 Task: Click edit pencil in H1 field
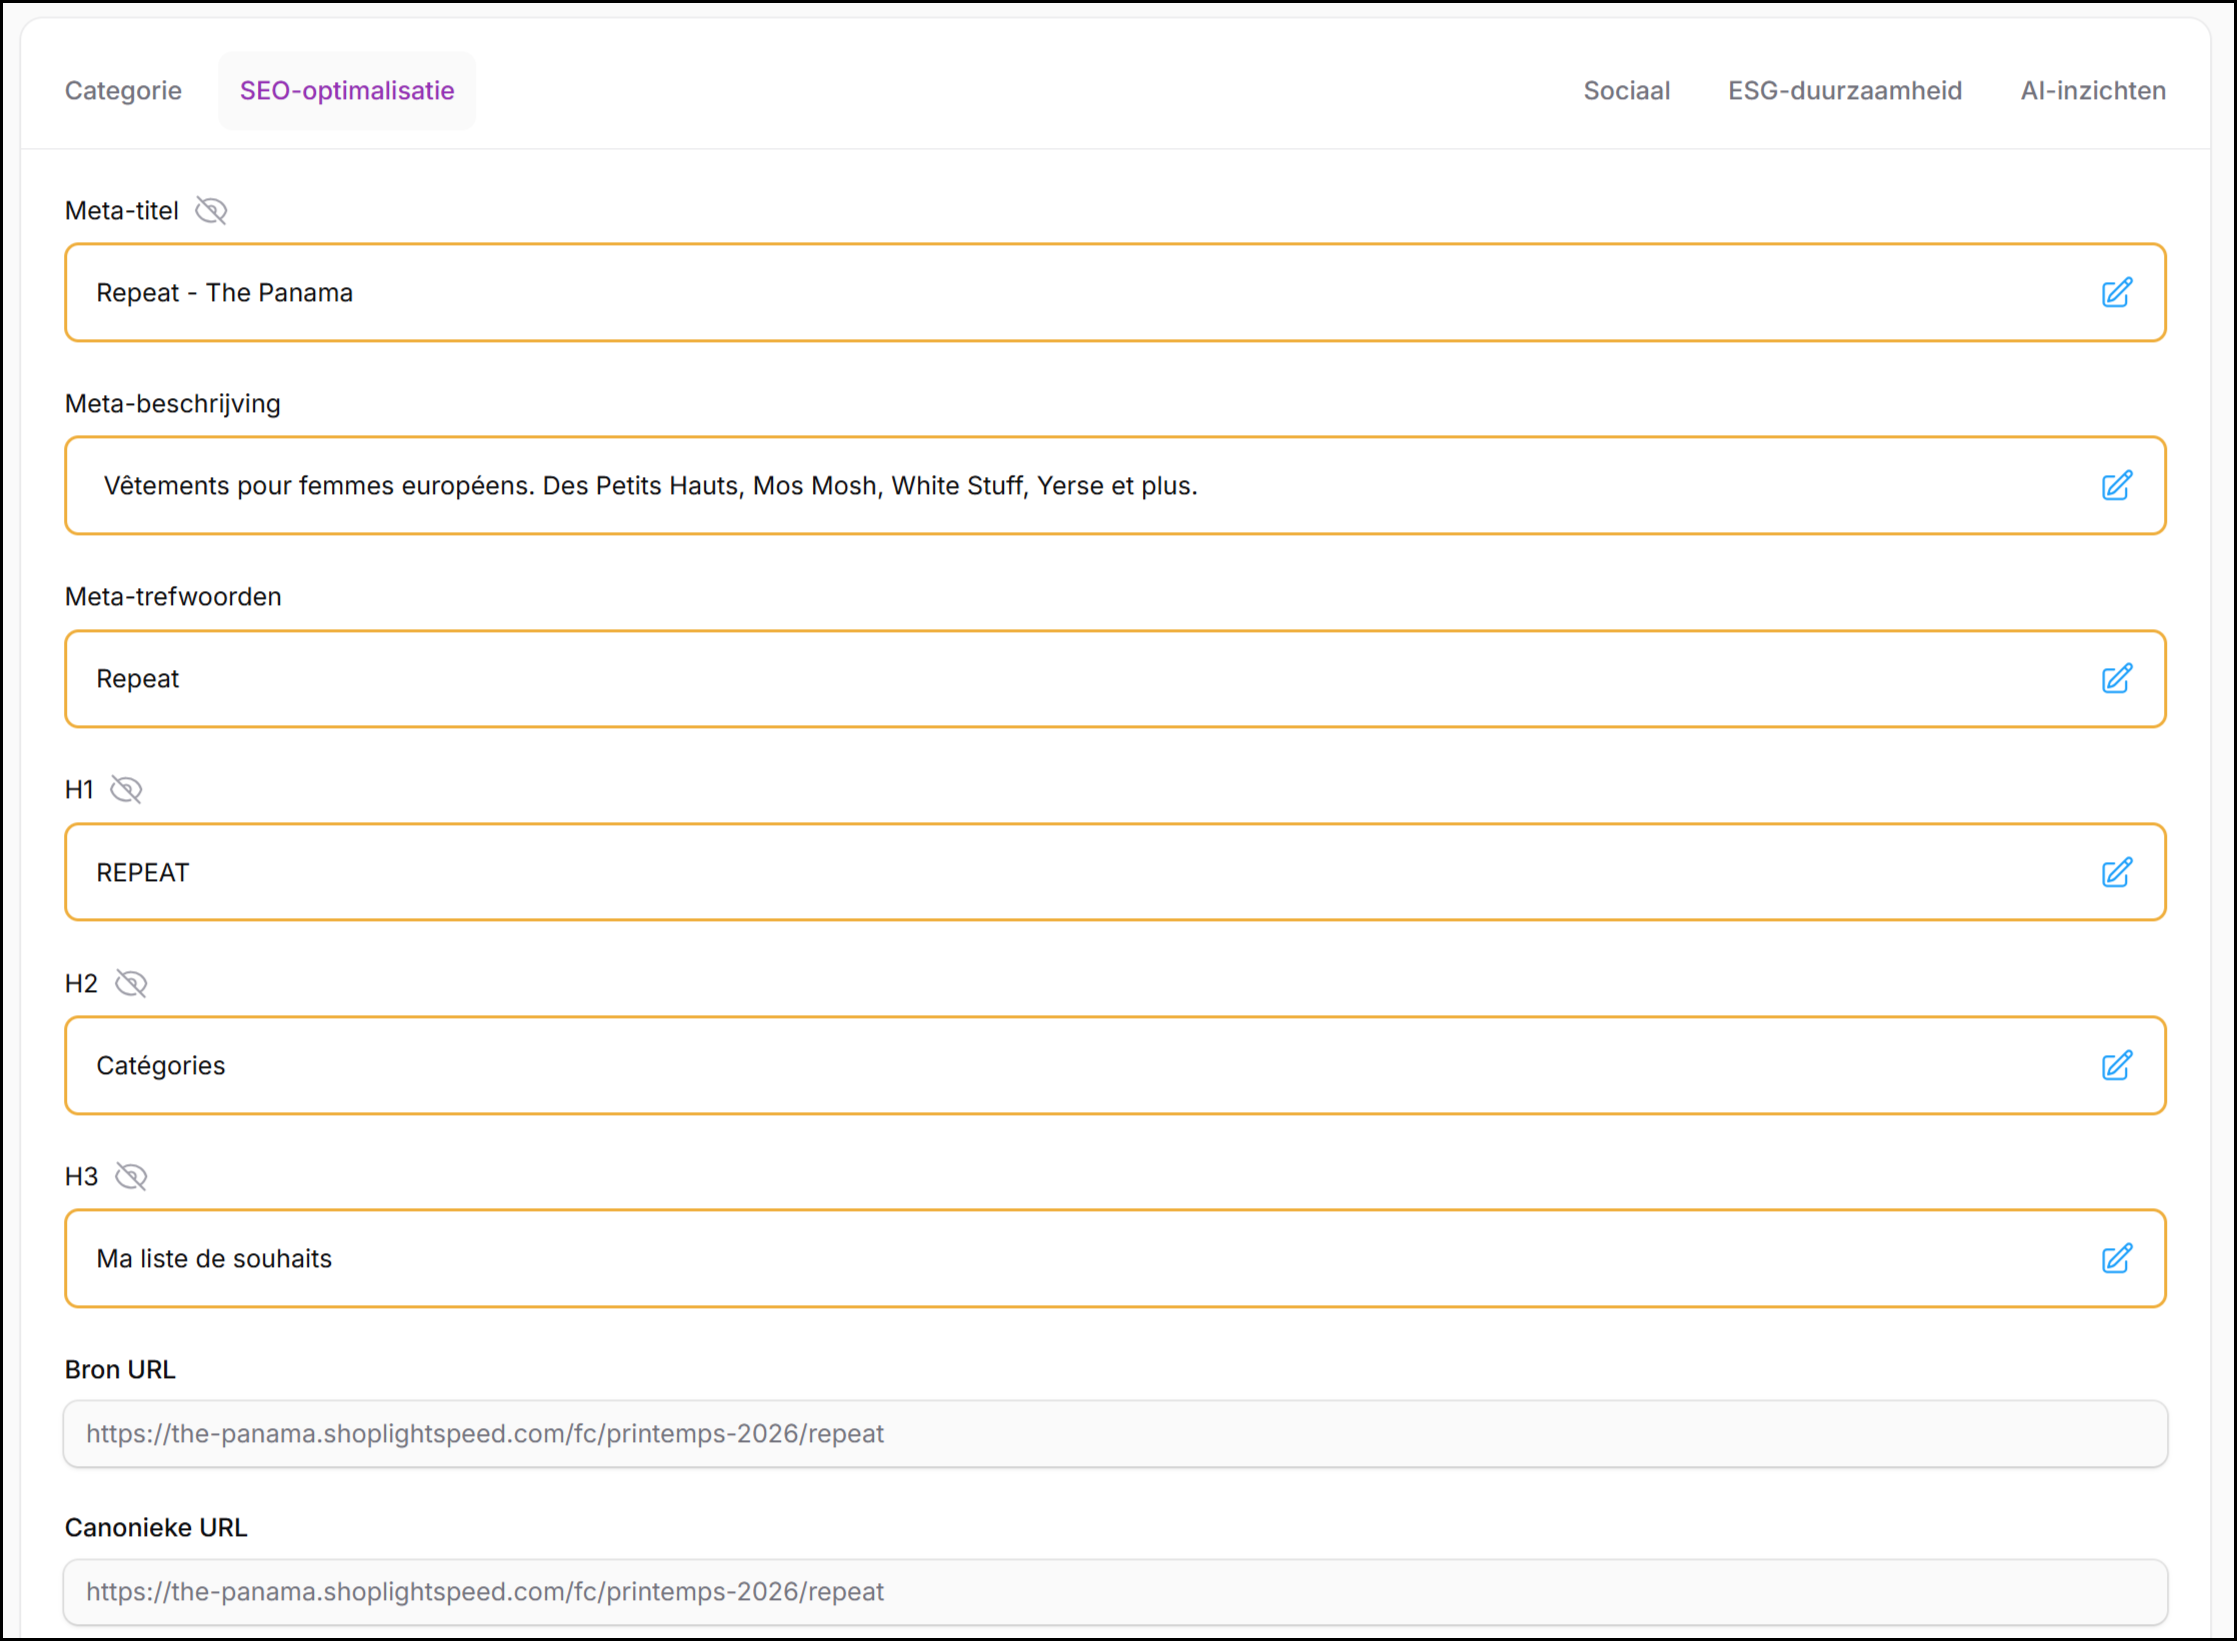point(2116,873)
